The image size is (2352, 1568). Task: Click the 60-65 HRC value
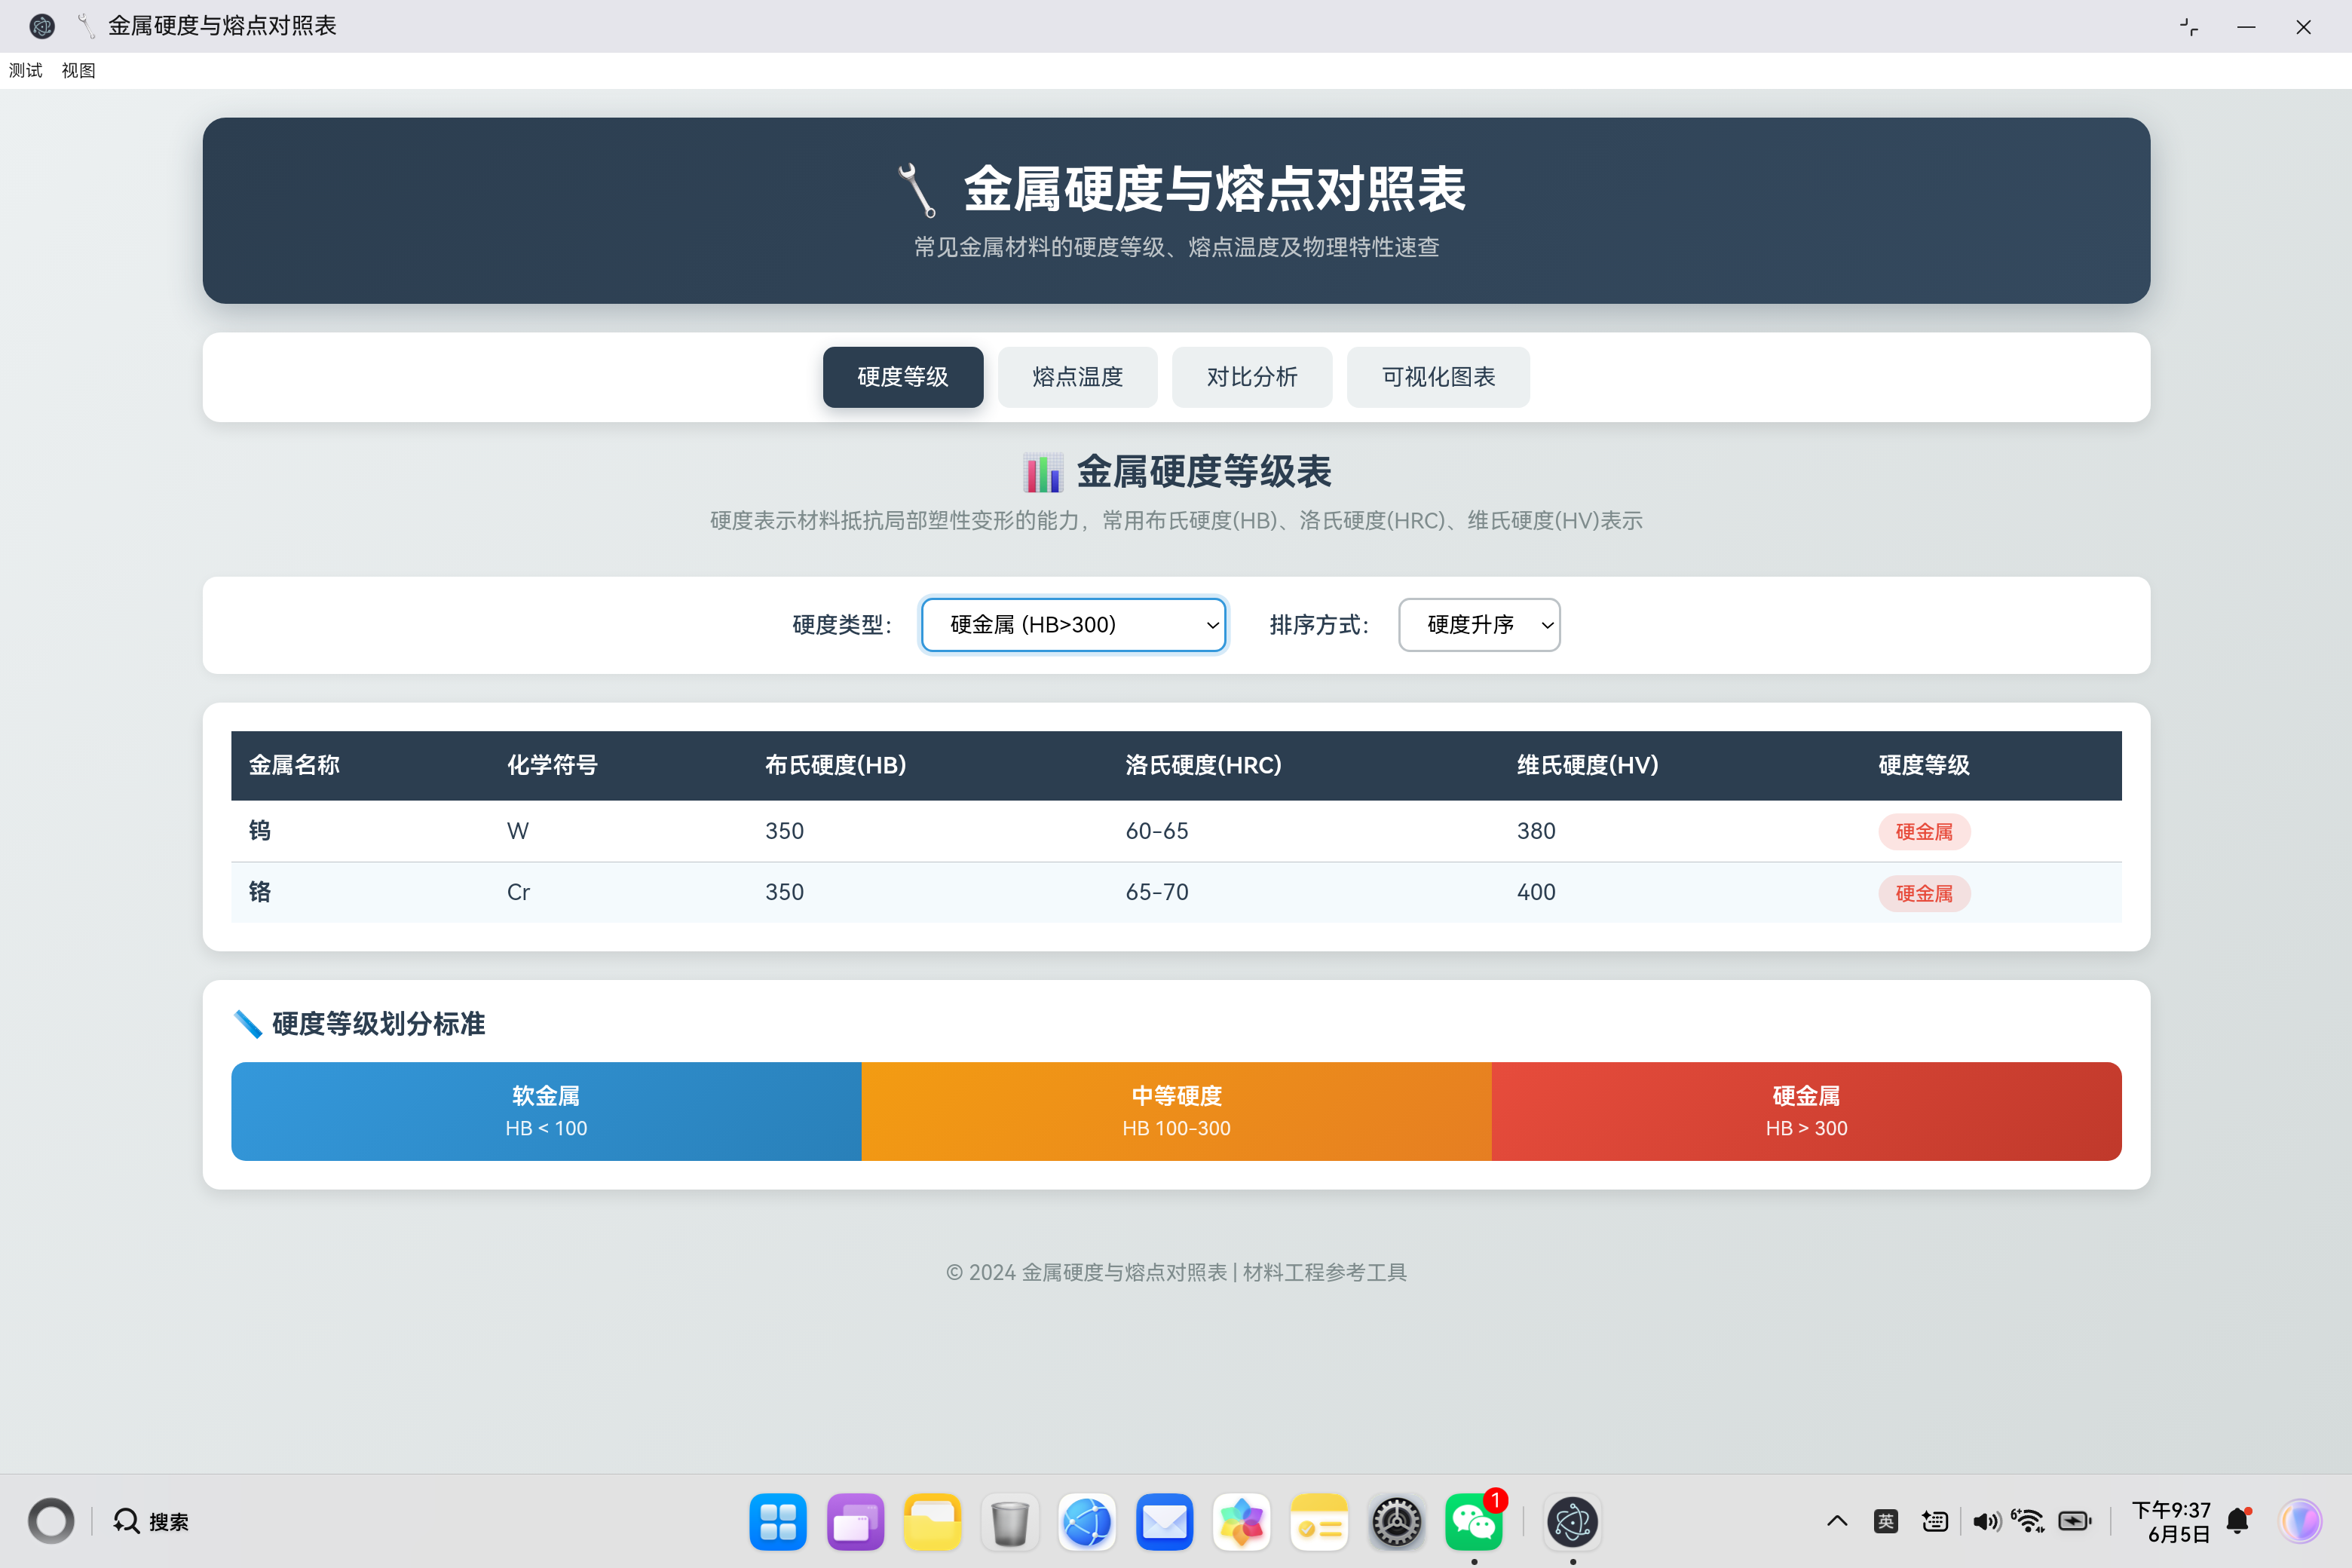coord(1157,831)
